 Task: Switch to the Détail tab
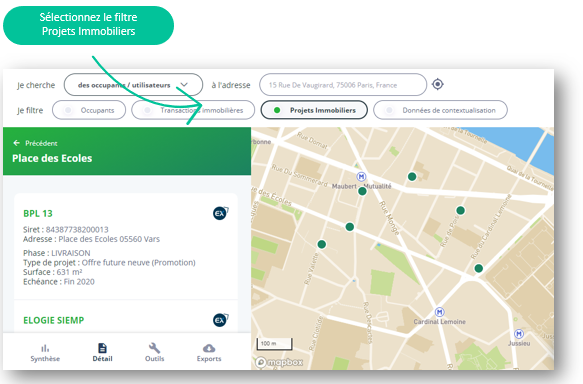click(x=102, y=352)
